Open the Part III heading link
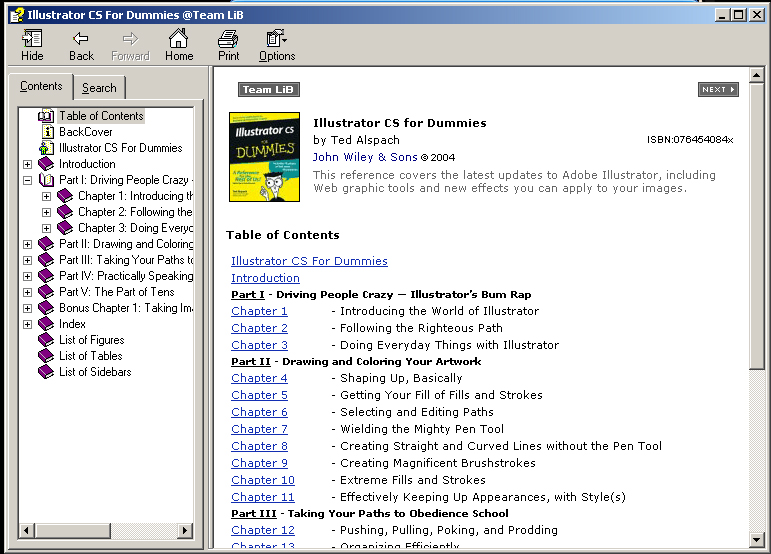This screenshot has height=554, width=771. (x=254, y=514)
